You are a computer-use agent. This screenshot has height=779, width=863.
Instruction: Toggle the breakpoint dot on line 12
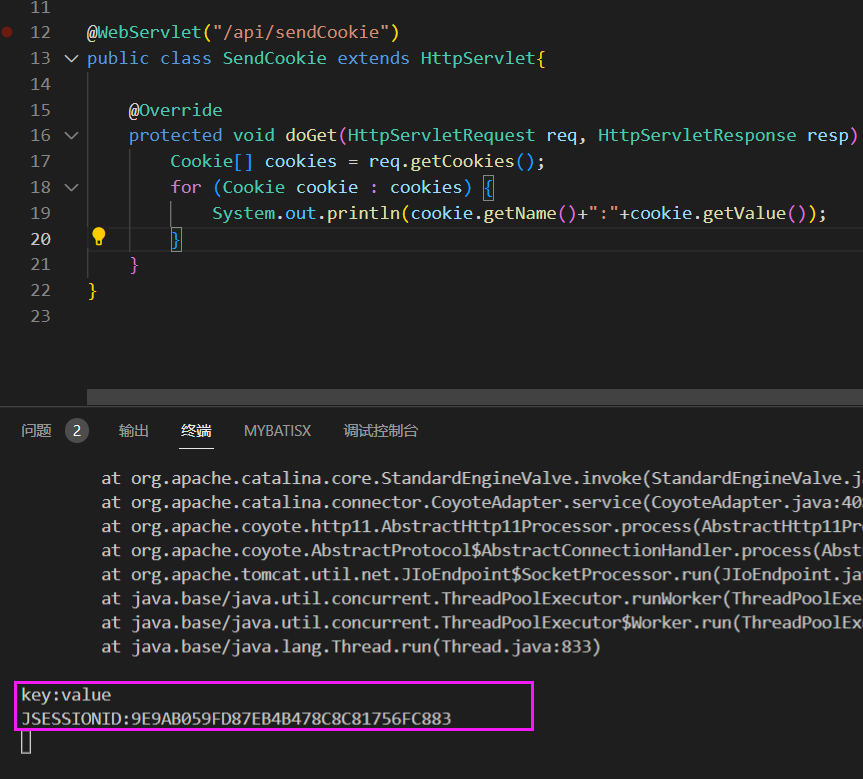[8, 33]
